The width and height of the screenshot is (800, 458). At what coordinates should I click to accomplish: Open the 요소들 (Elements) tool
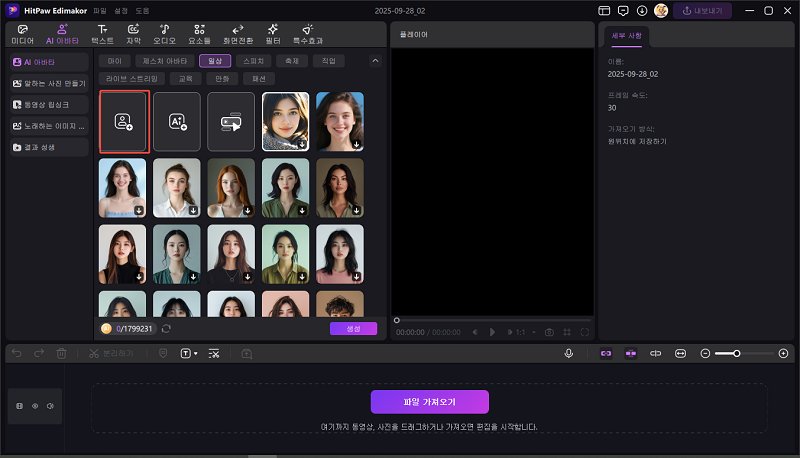[x=199, y=34]
